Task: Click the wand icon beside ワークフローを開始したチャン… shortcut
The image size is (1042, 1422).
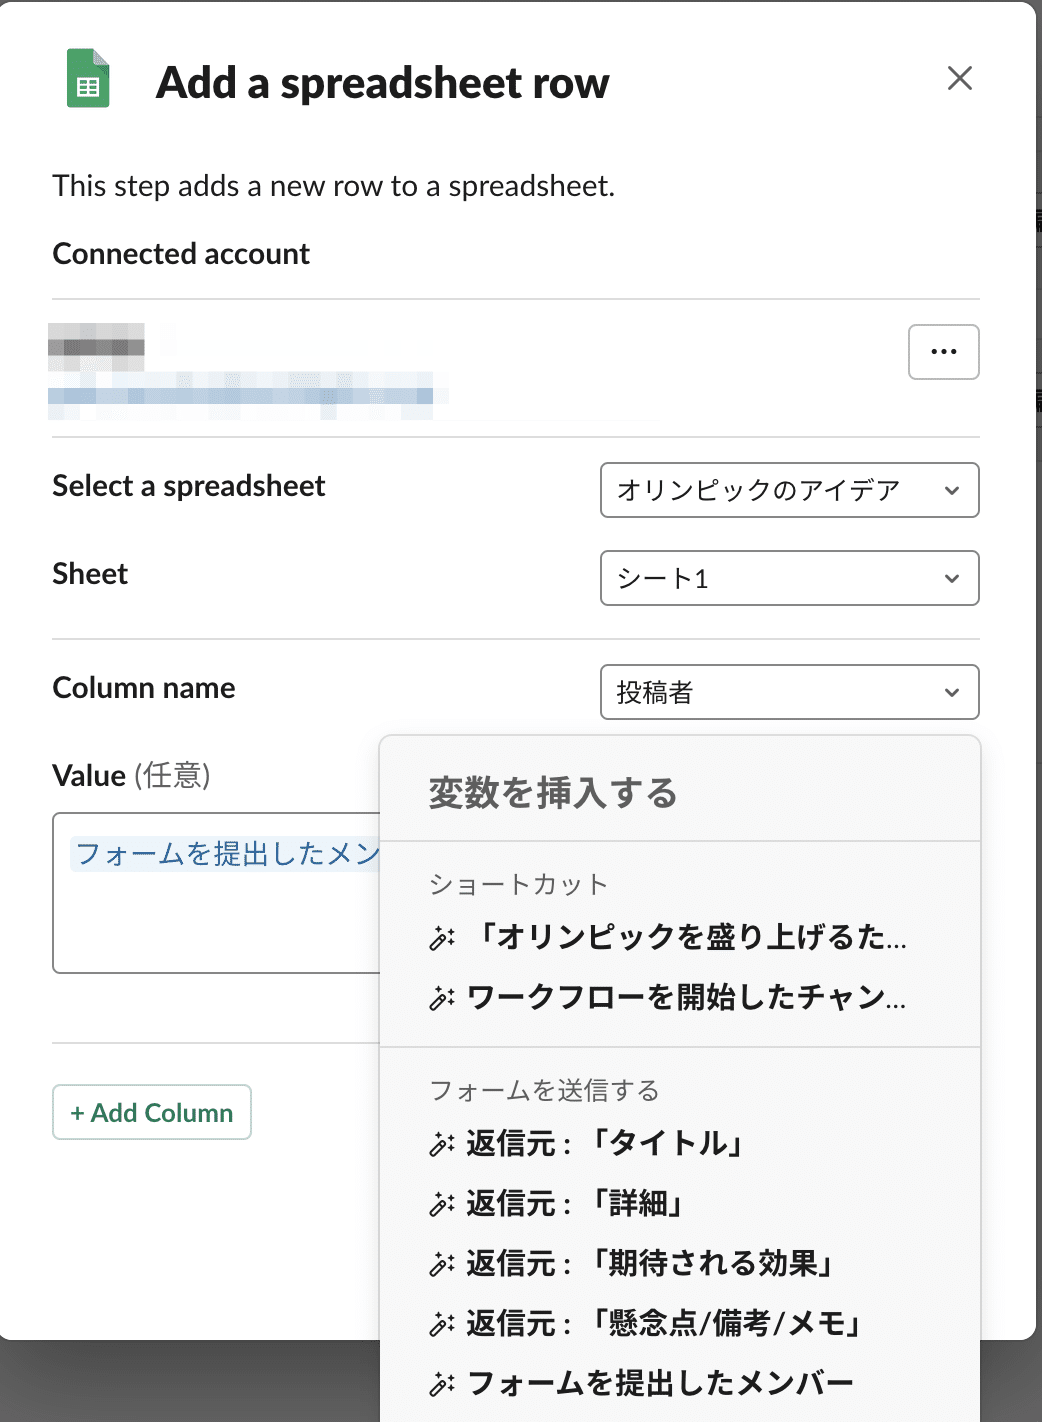Action: tap(439, 997)
